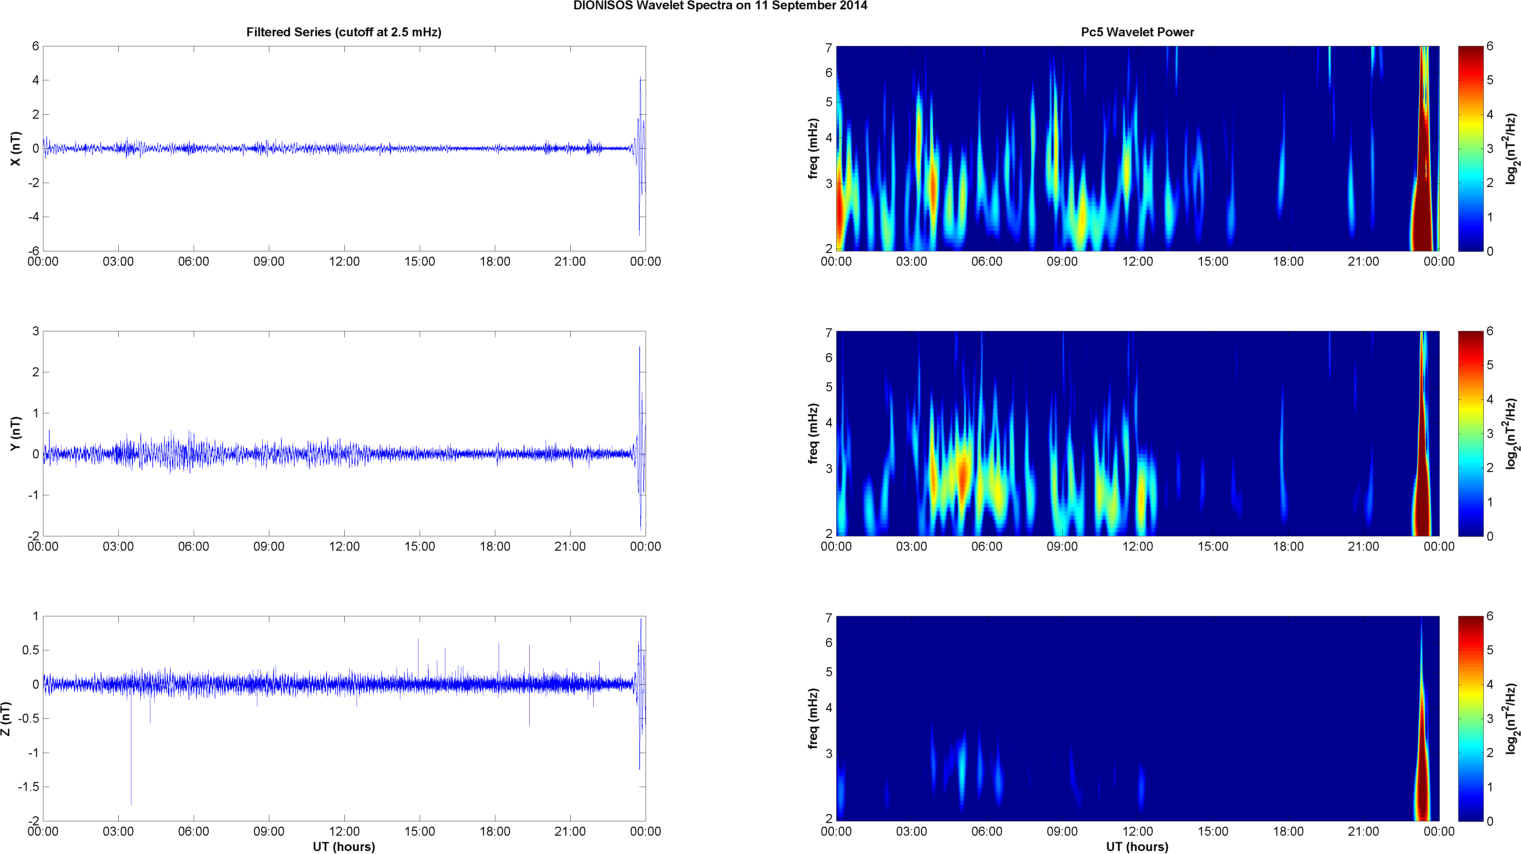1521x854 pixels.
Task: Click the '0.5' tick on the Z (nT) axis
Action: [x=30, y=650]
